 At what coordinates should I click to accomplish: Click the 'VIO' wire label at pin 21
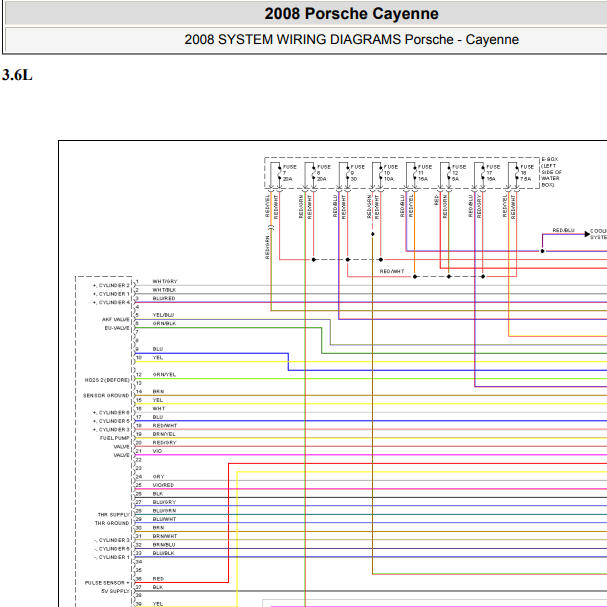[157, 451]
